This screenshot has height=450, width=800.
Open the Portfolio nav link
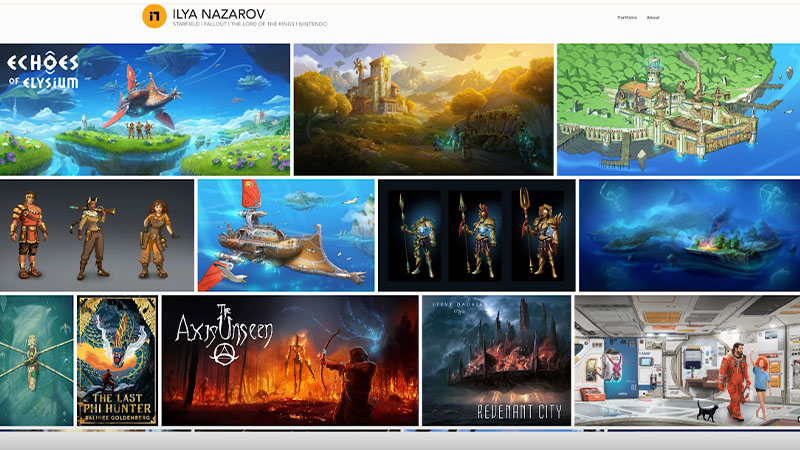click(627, 17)
